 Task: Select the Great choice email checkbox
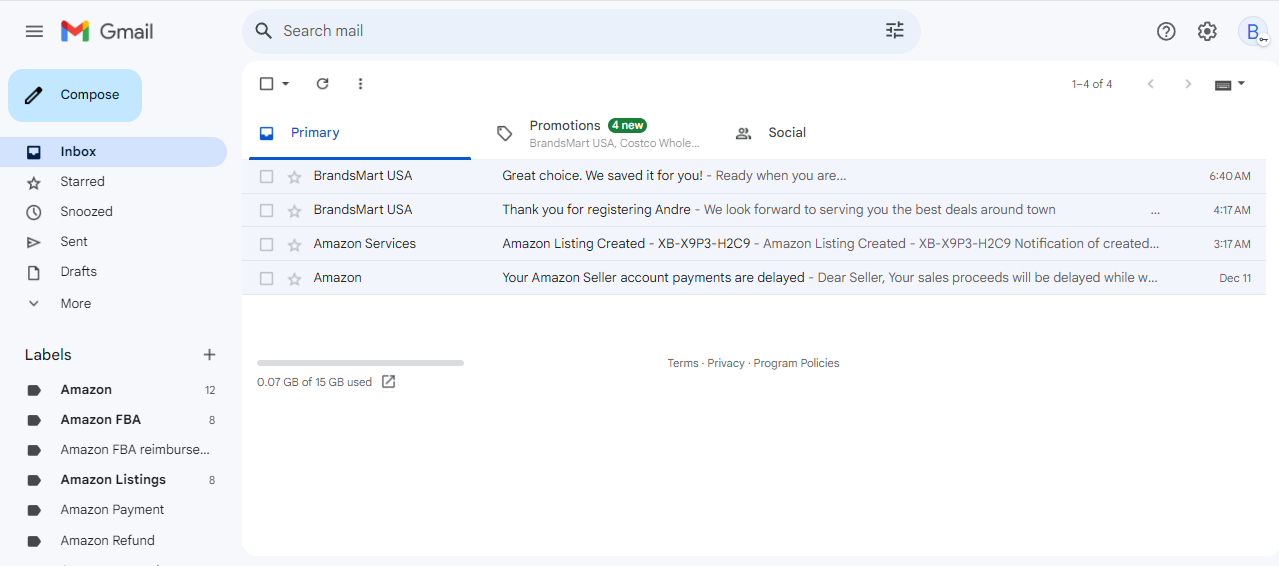(x=266, y=177)
